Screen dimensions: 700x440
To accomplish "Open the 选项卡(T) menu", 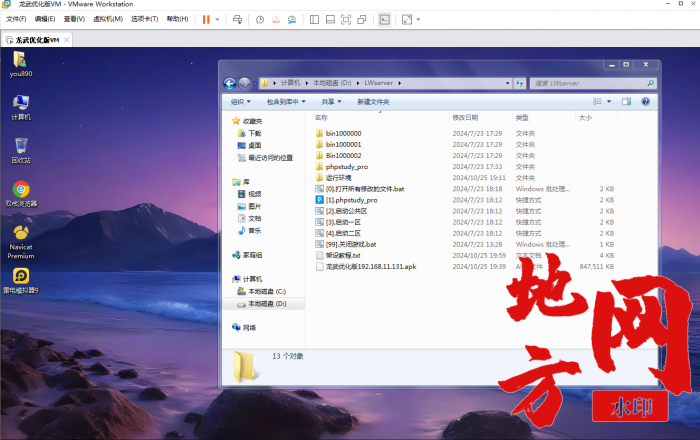I will tap(145, 19).
